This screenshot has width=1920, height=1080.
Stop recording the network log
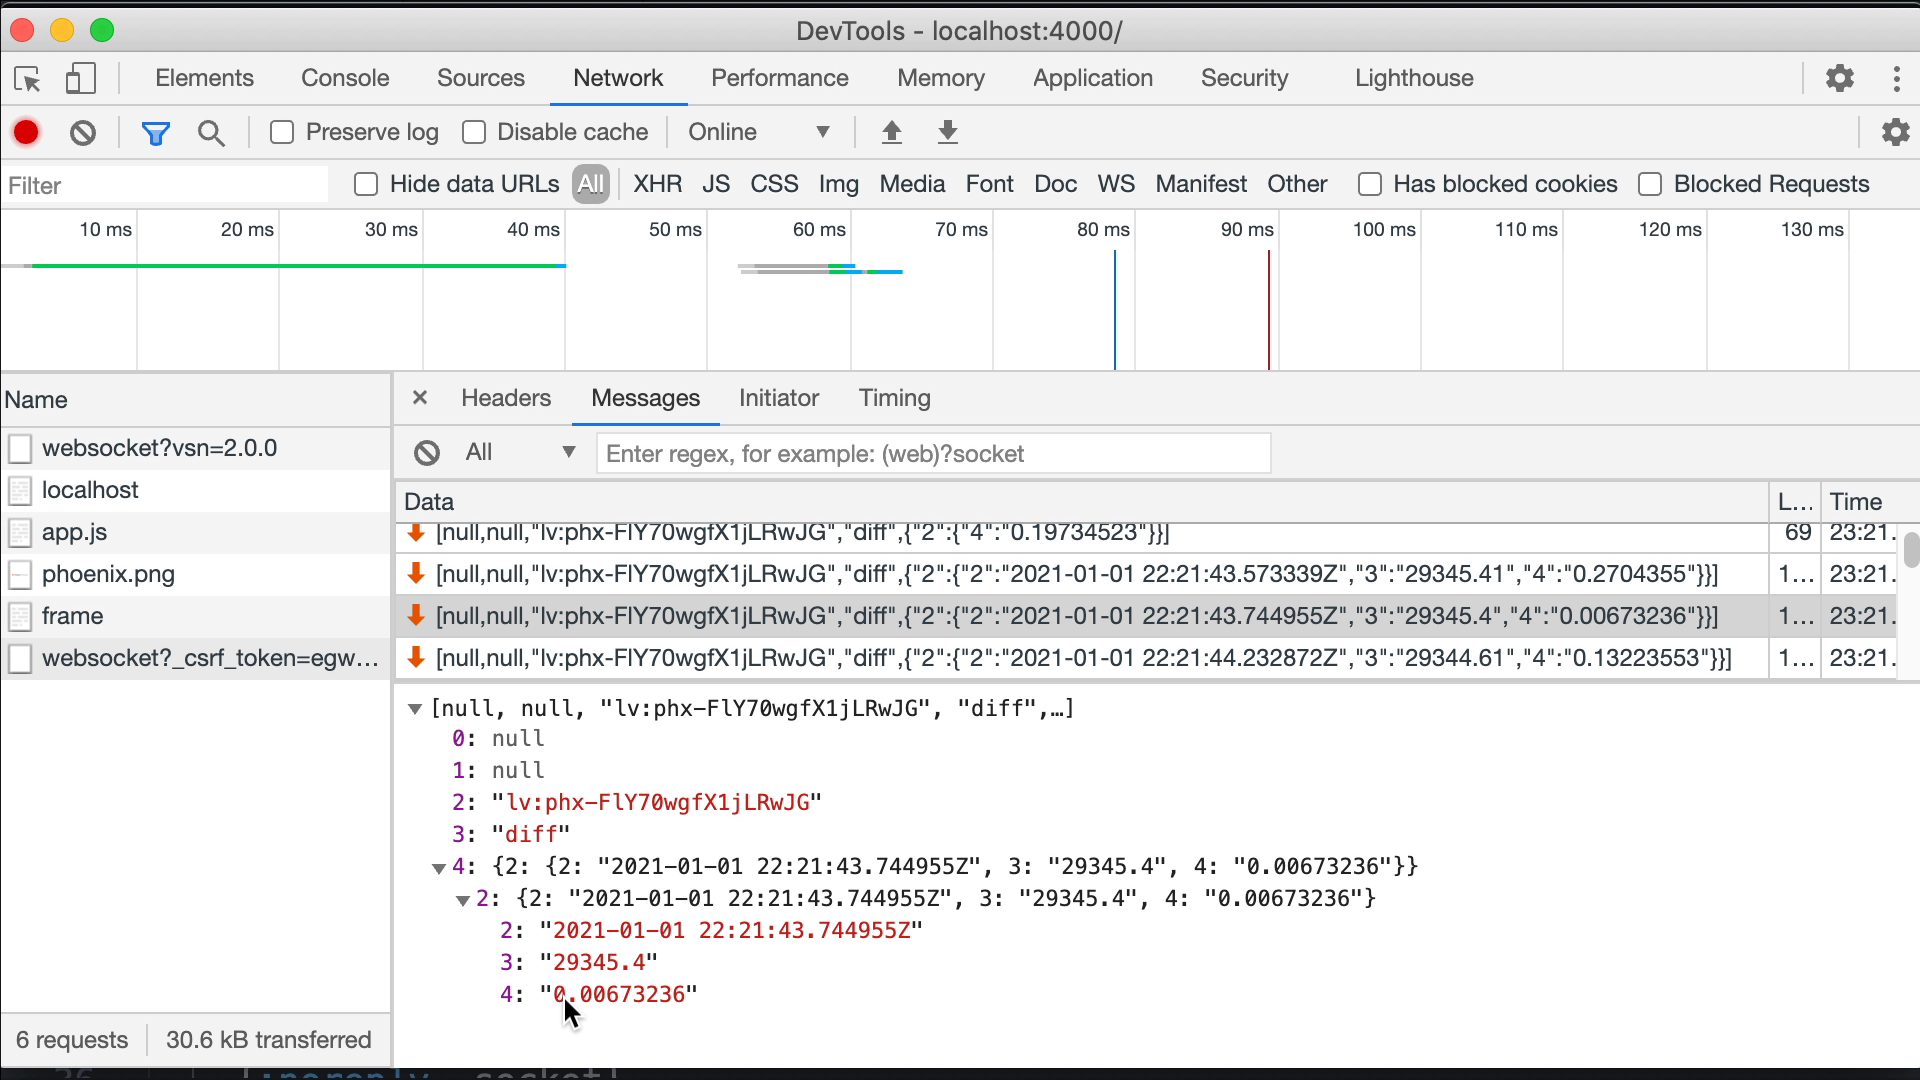coord(26,132)
